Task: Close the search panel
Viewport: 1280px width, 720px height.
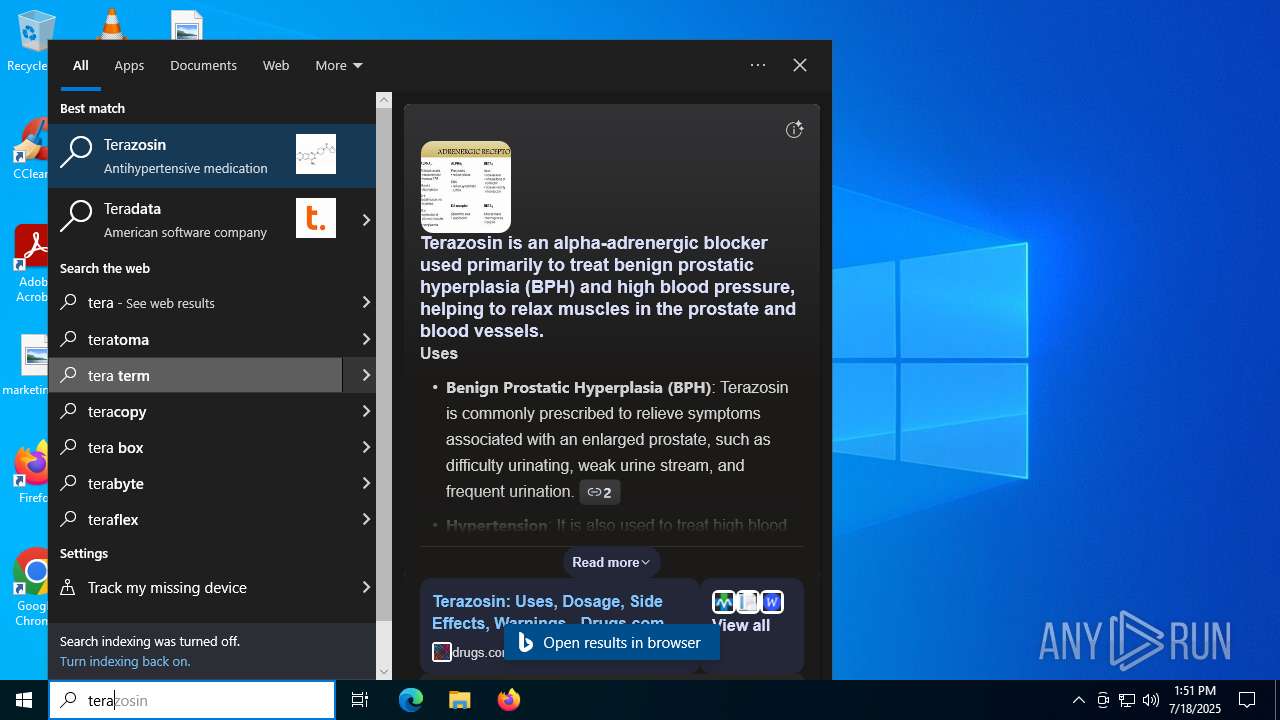Action: pos(800,65)
